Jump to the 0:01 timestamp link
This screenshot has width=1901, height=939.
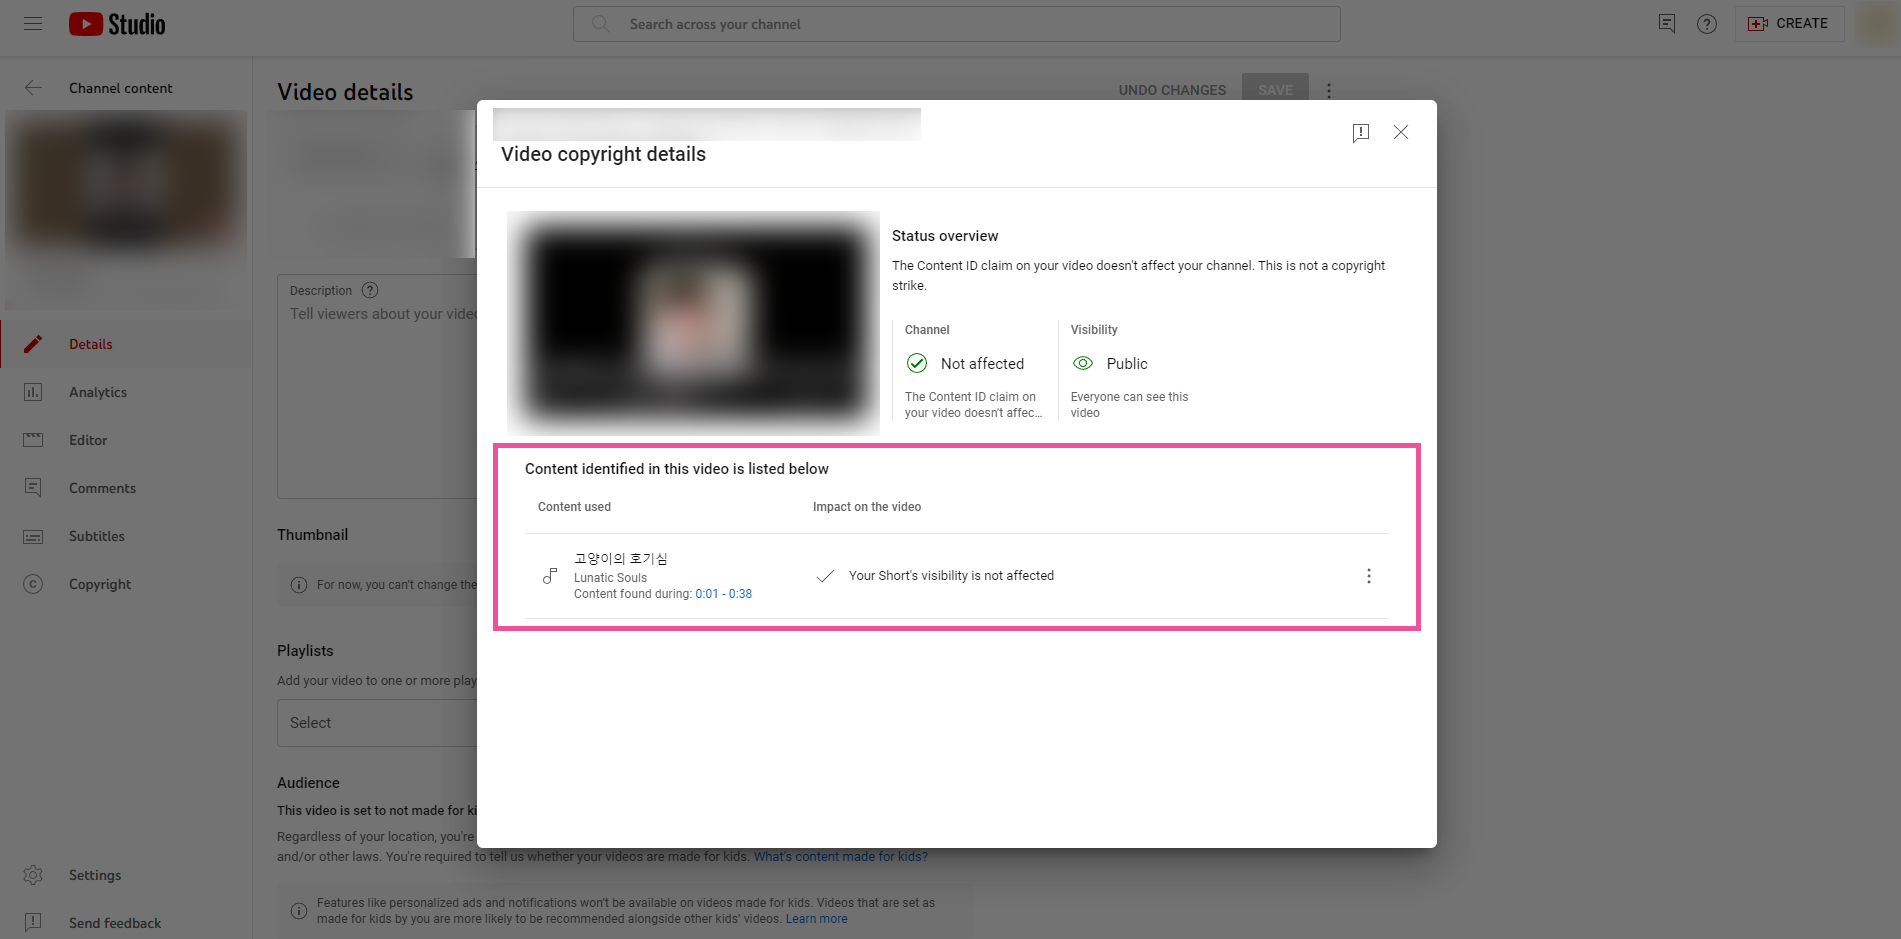pyautogui.click(x=706, y=594)
